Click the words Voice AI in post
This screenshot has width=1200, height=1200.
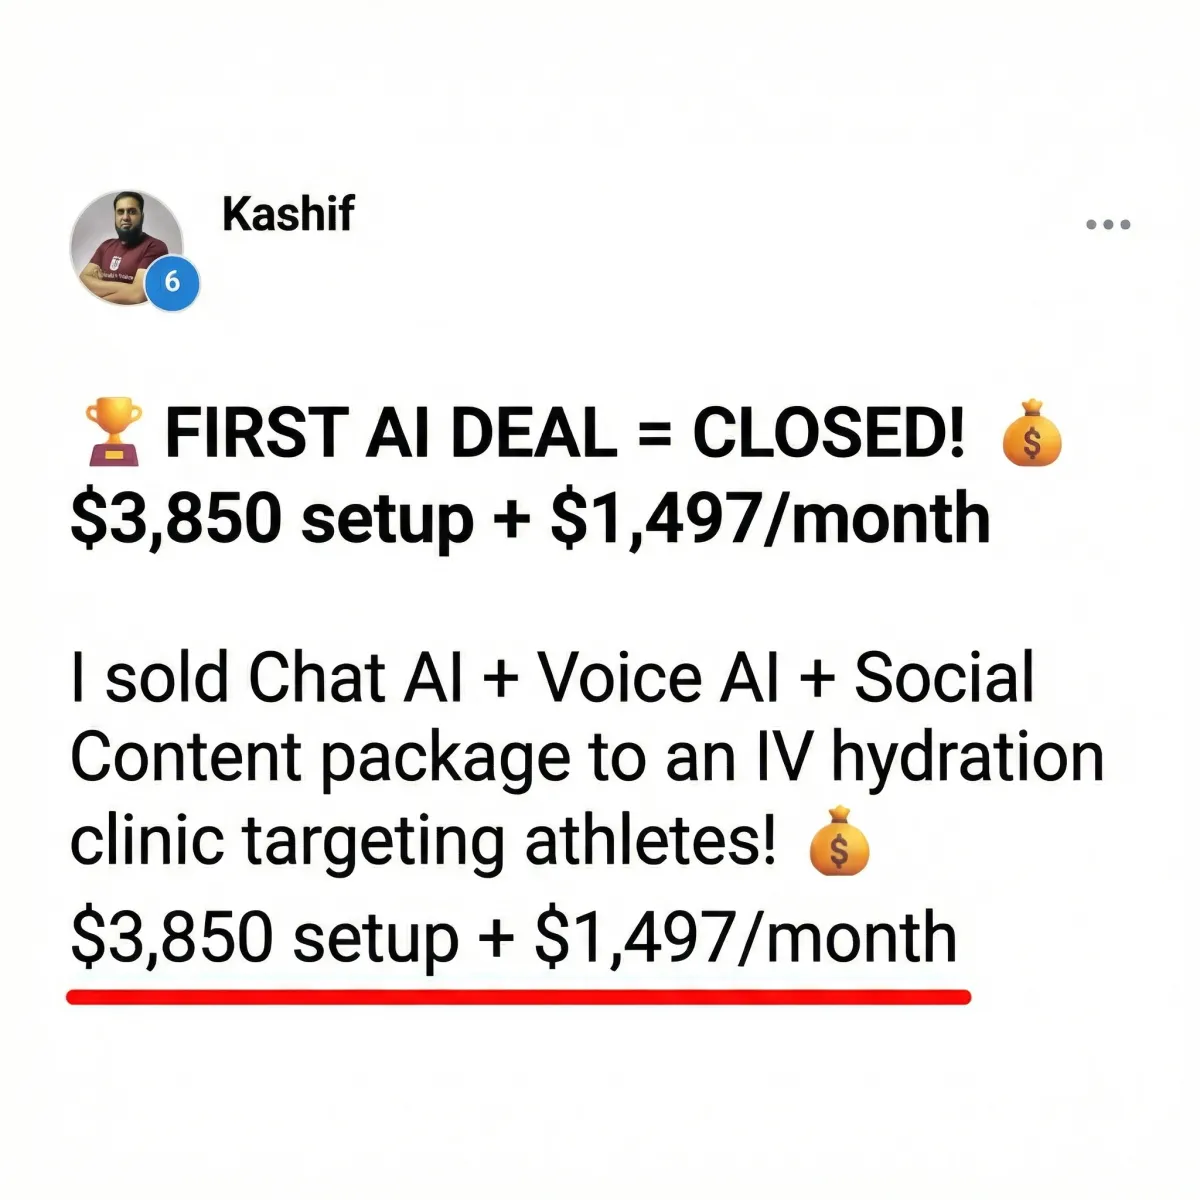pos(659,678)
